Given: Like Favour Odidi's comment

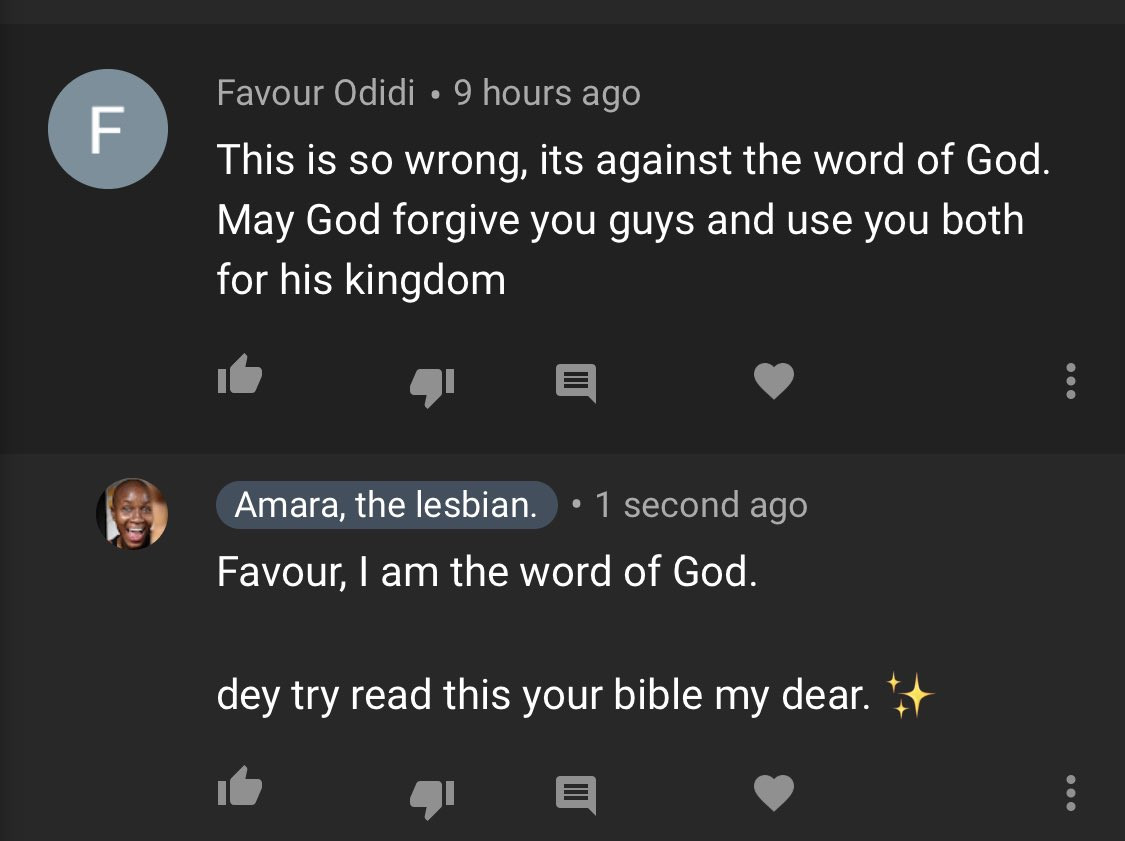Looking at the screenshot, I should [x=240, y=375].
